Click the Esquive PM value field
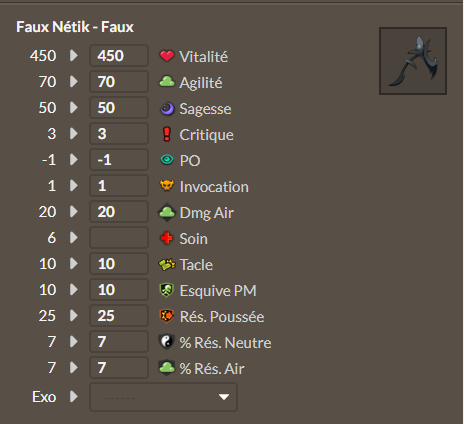Viewport: 464px width, 424px height. 119,290
